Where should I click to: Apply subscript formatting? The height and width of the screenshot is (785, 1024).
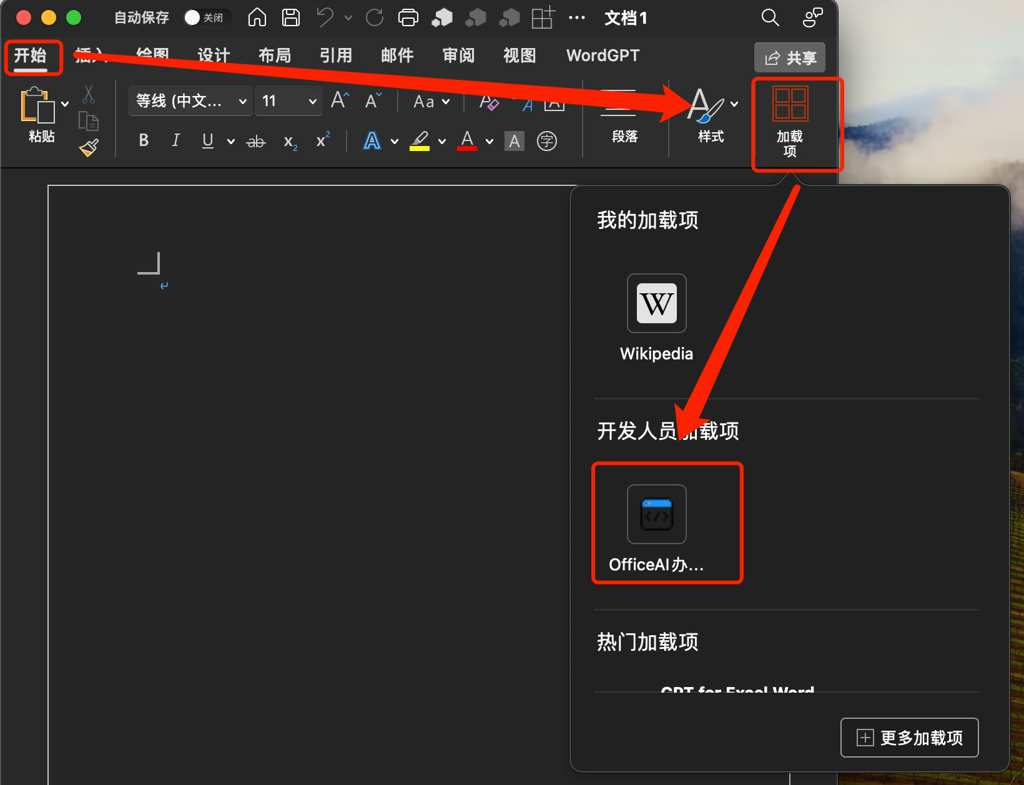coord(291,142)
